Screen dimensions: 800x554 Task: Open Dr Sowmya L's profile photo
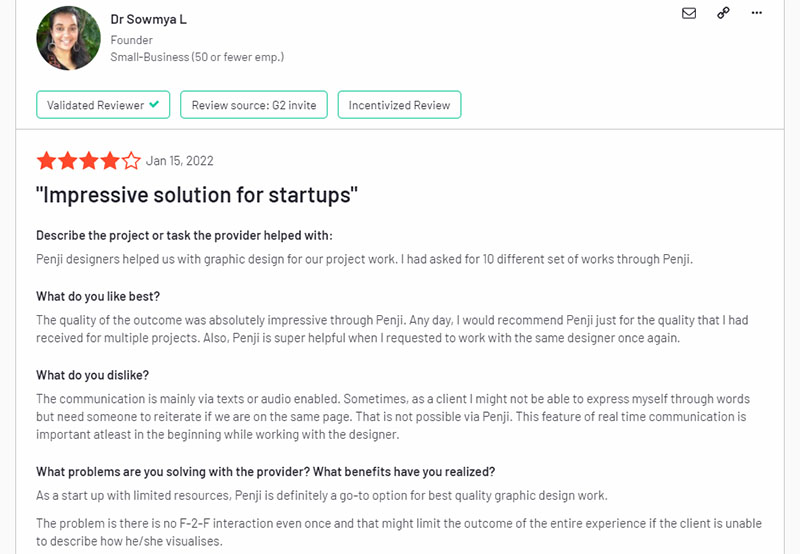[x=68, y=38]
